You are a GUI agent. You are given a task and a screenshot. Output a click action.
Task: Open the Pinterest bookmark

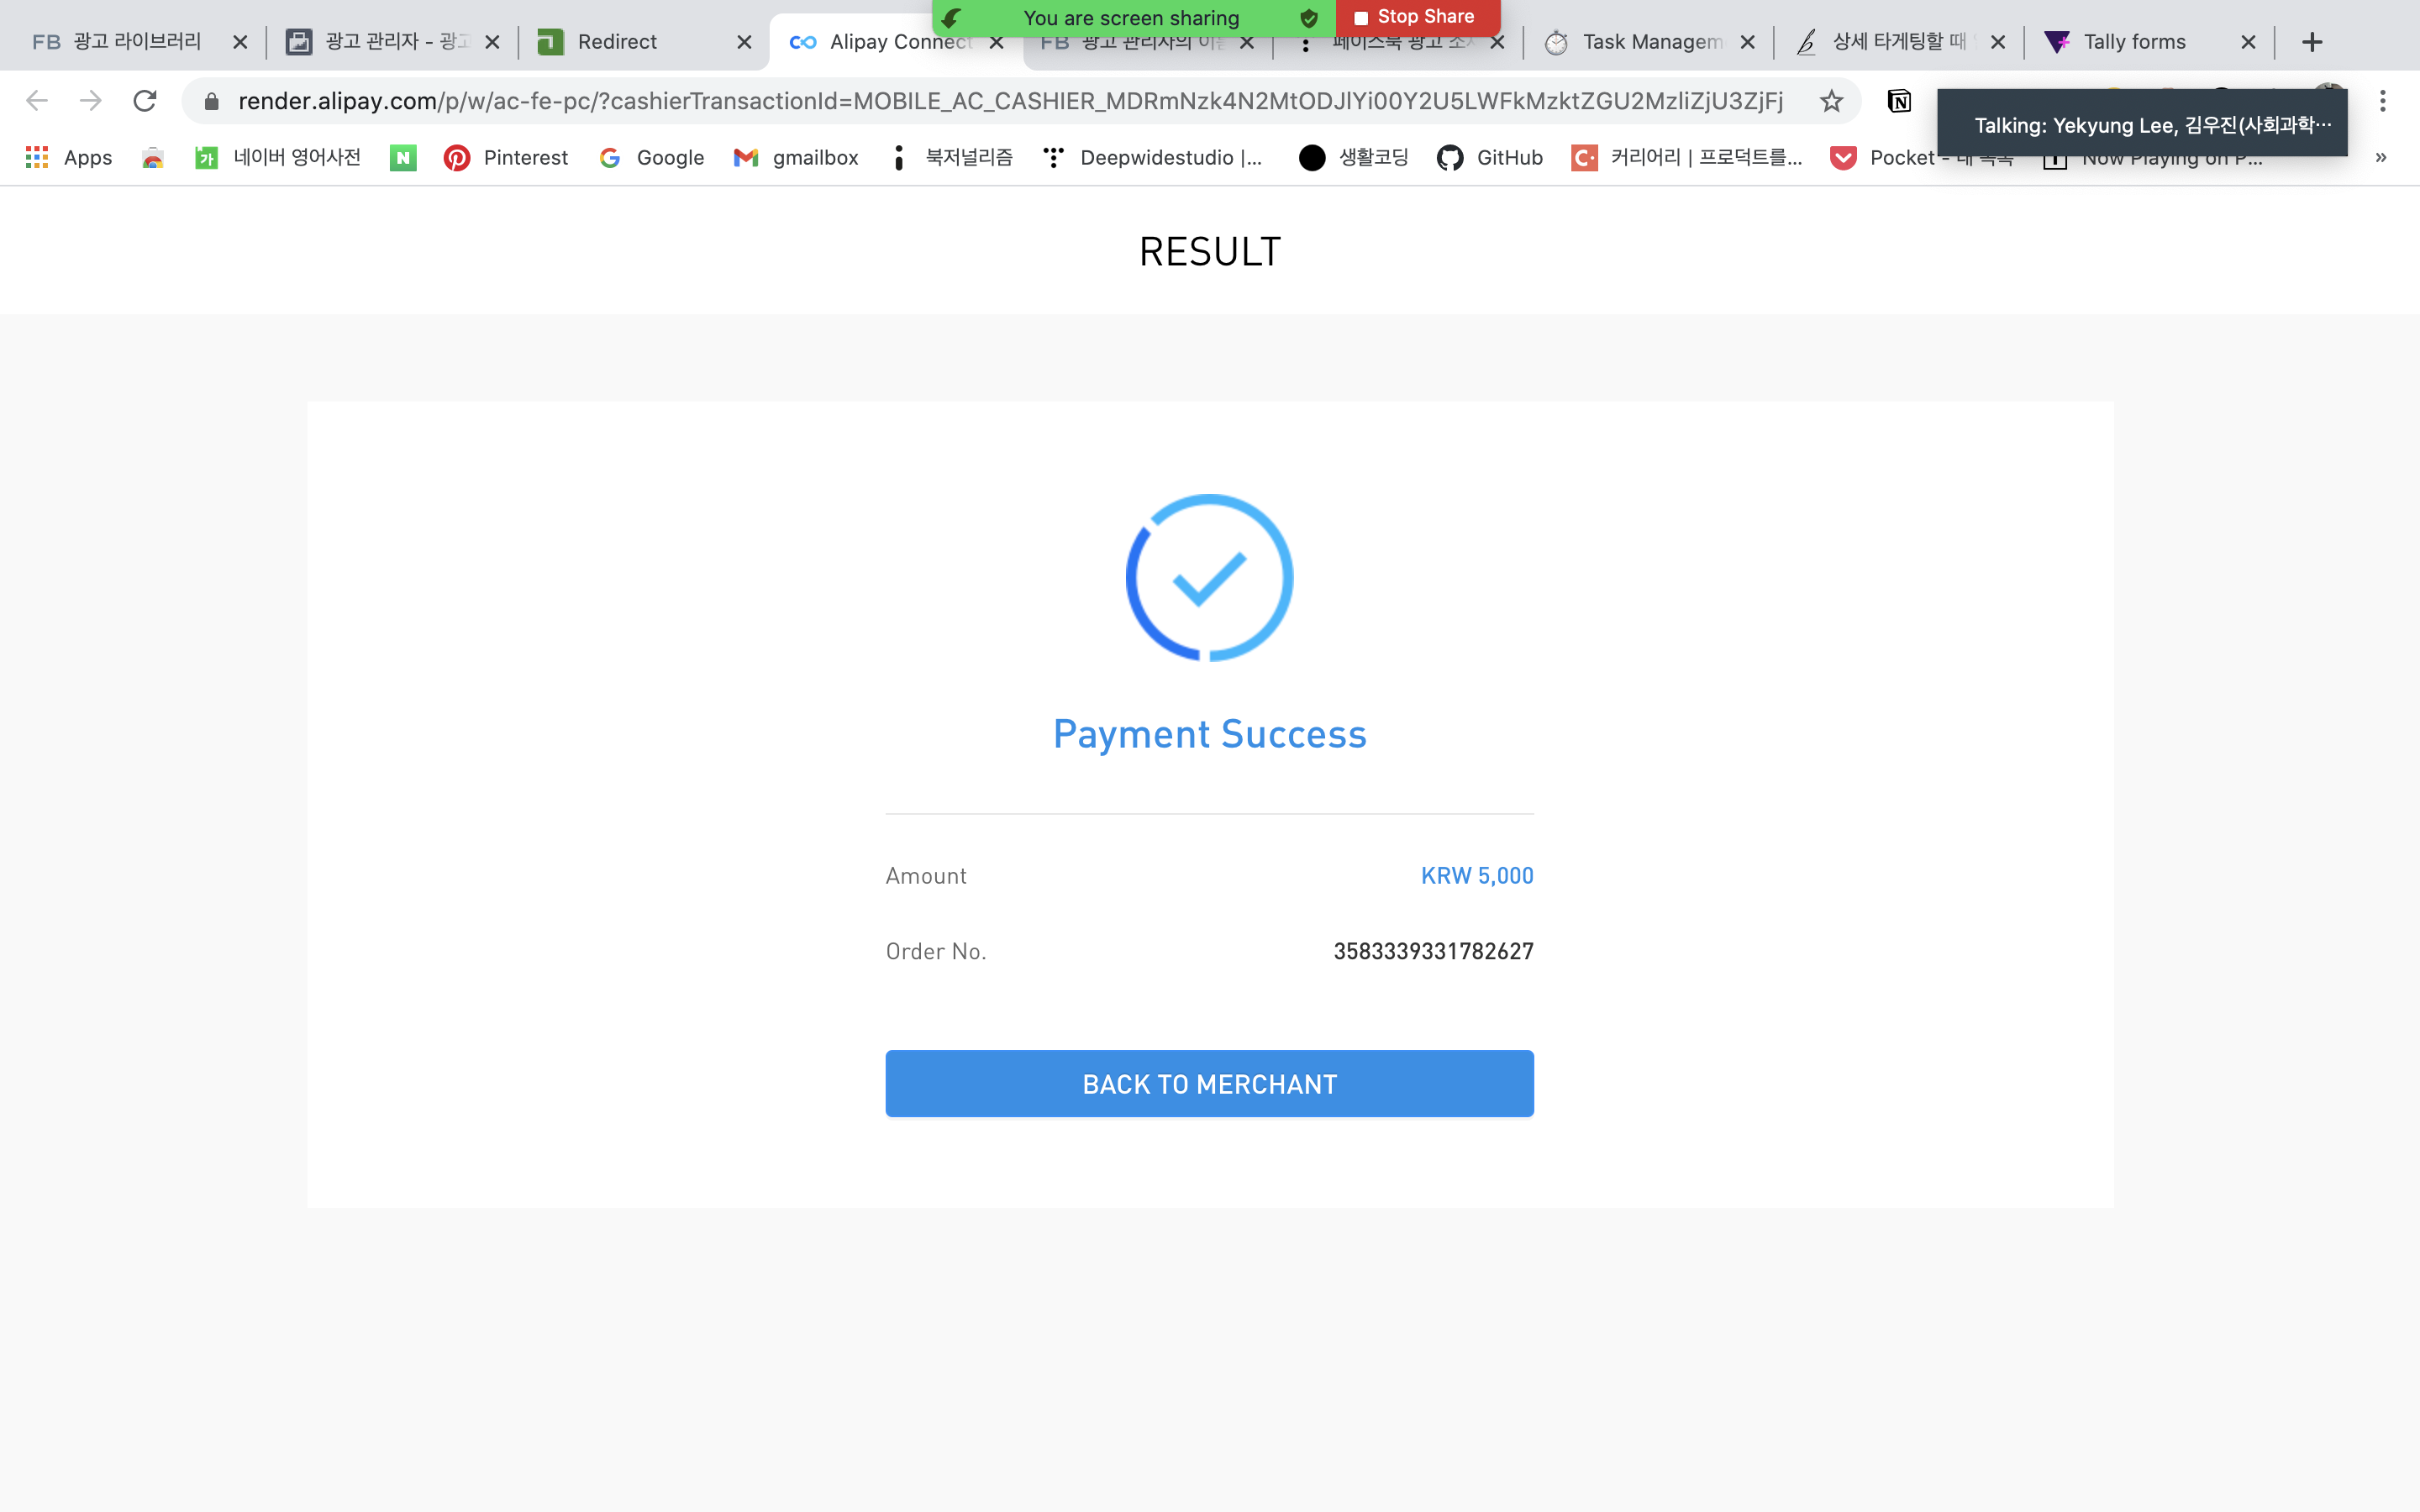coord(506,158)
